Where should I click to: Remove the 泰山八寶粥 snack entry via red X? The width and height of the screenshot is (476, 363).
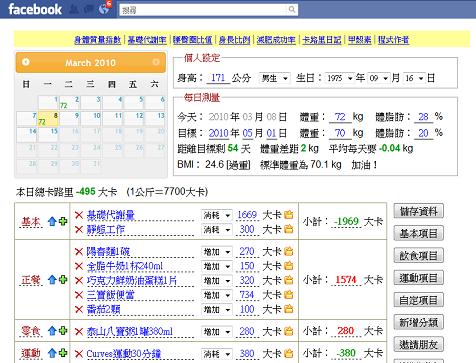[79, 332]
